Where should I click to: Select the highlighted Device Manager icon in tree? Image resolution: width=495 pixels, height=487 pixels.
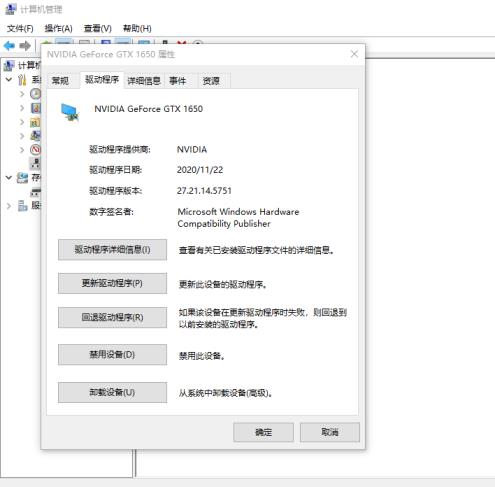pos(35,163)
